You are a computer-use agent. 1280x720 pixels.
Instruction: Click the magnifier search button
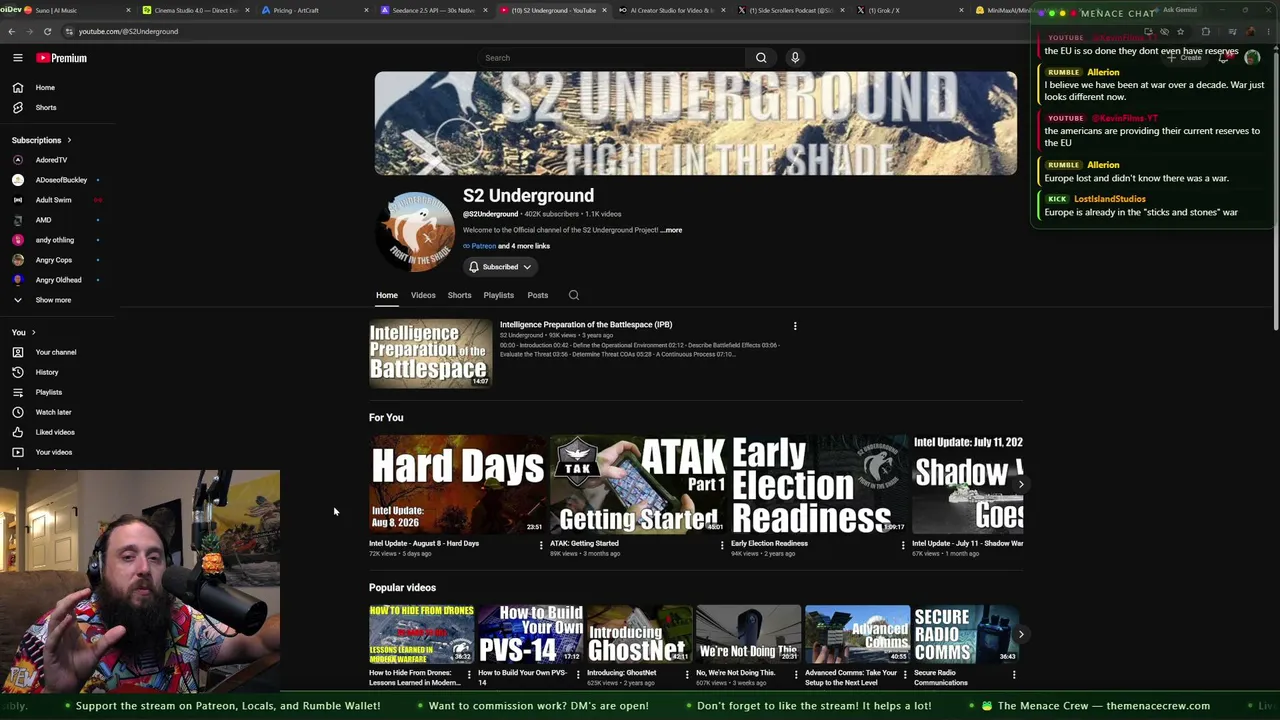click(761, 58)
